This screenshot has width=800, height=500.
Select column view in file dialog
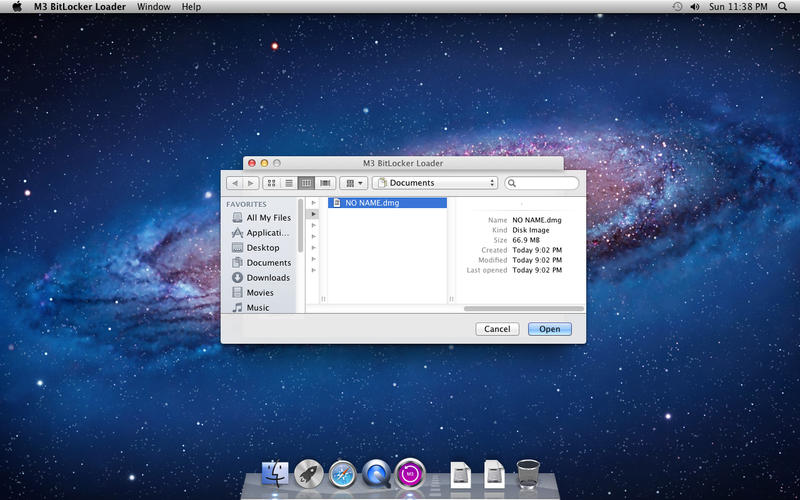coord(306,183)
